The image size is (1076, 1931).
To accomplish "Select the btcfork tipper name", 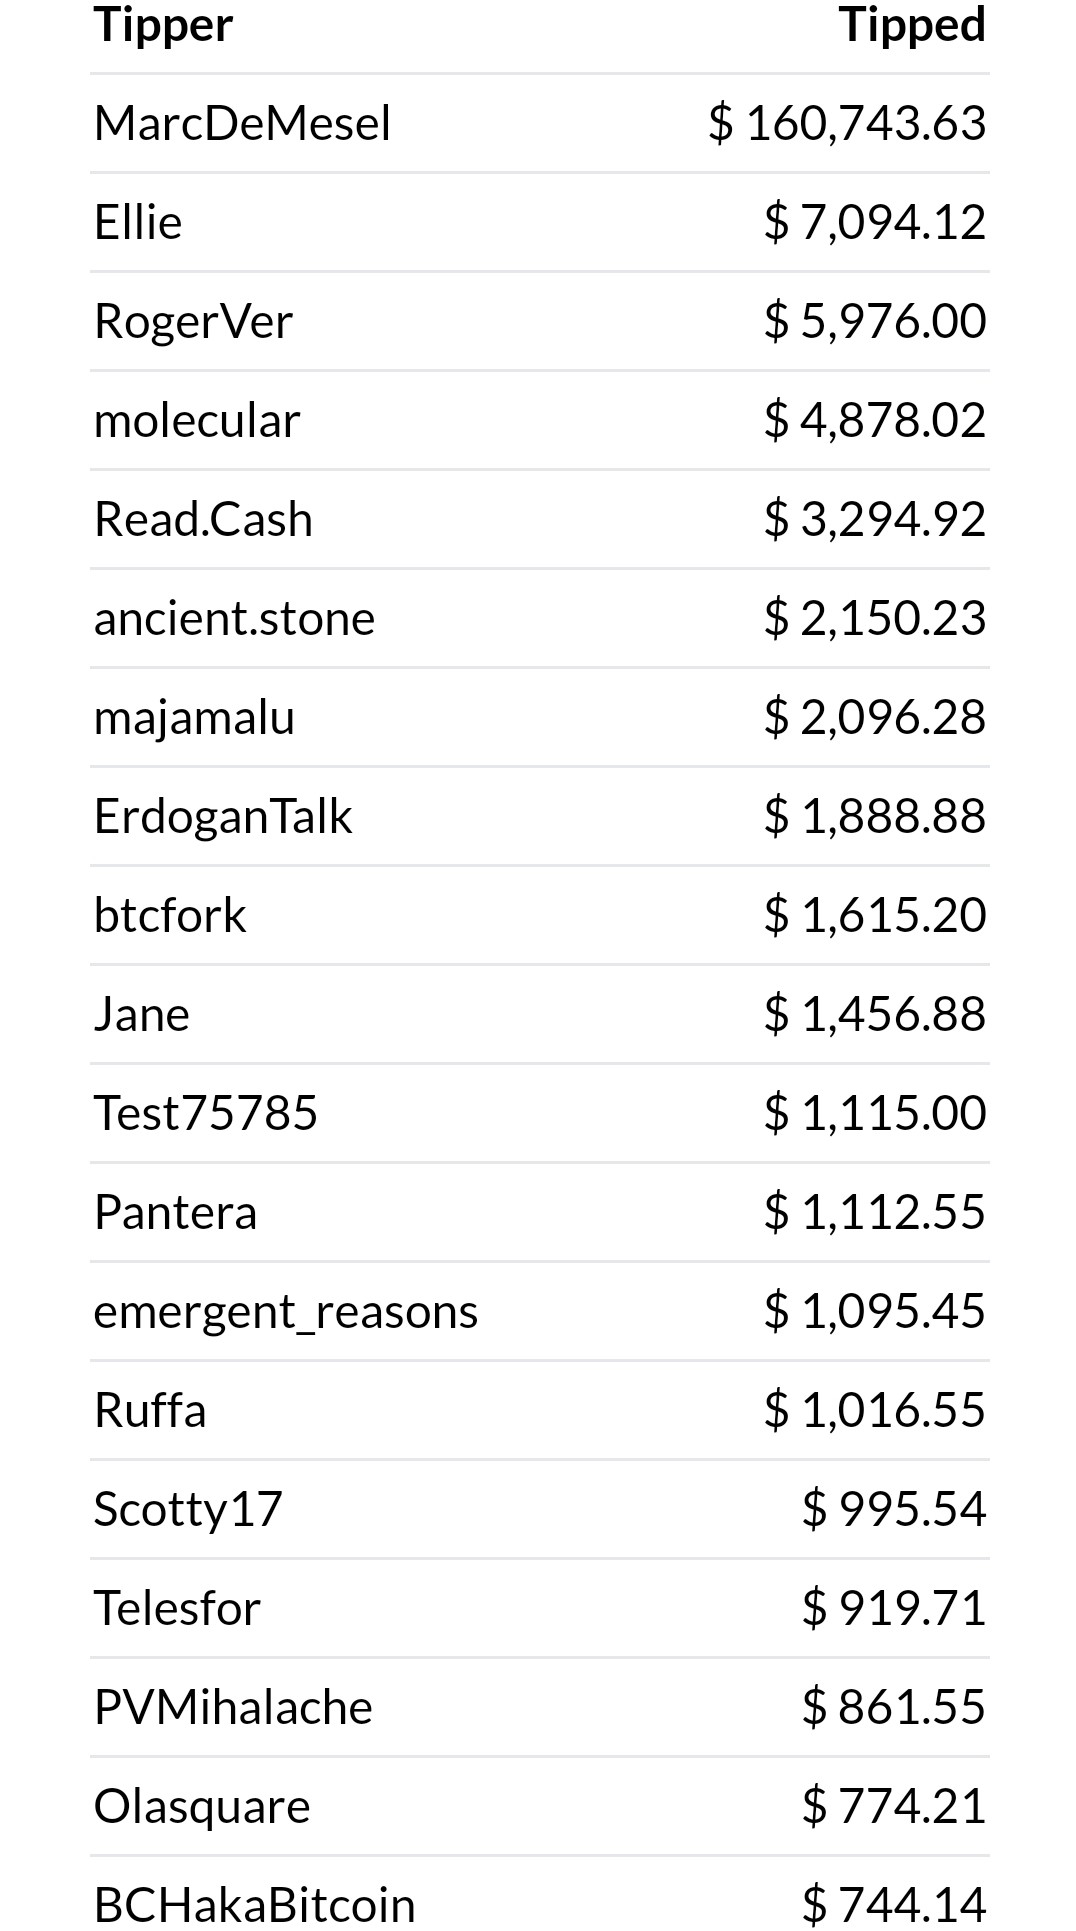I will tap(170, 915).
